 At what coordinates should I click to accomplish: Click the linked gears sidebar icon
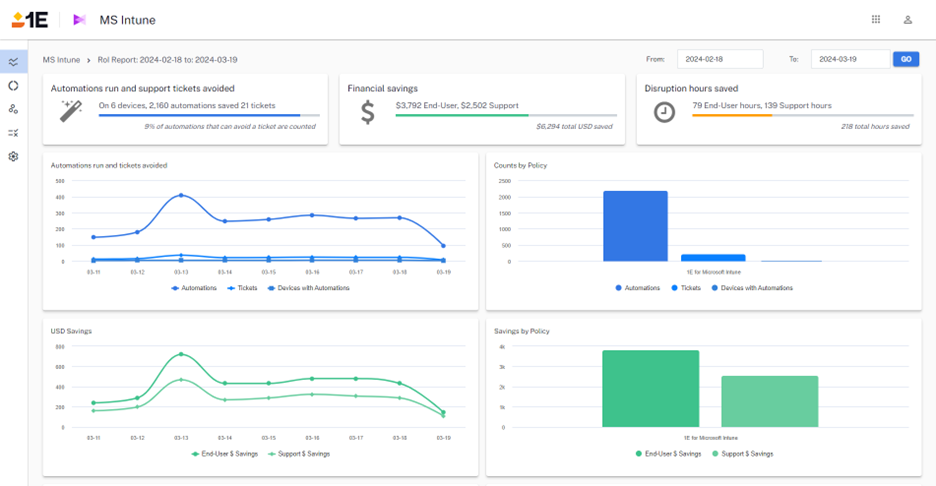[13, 109]
